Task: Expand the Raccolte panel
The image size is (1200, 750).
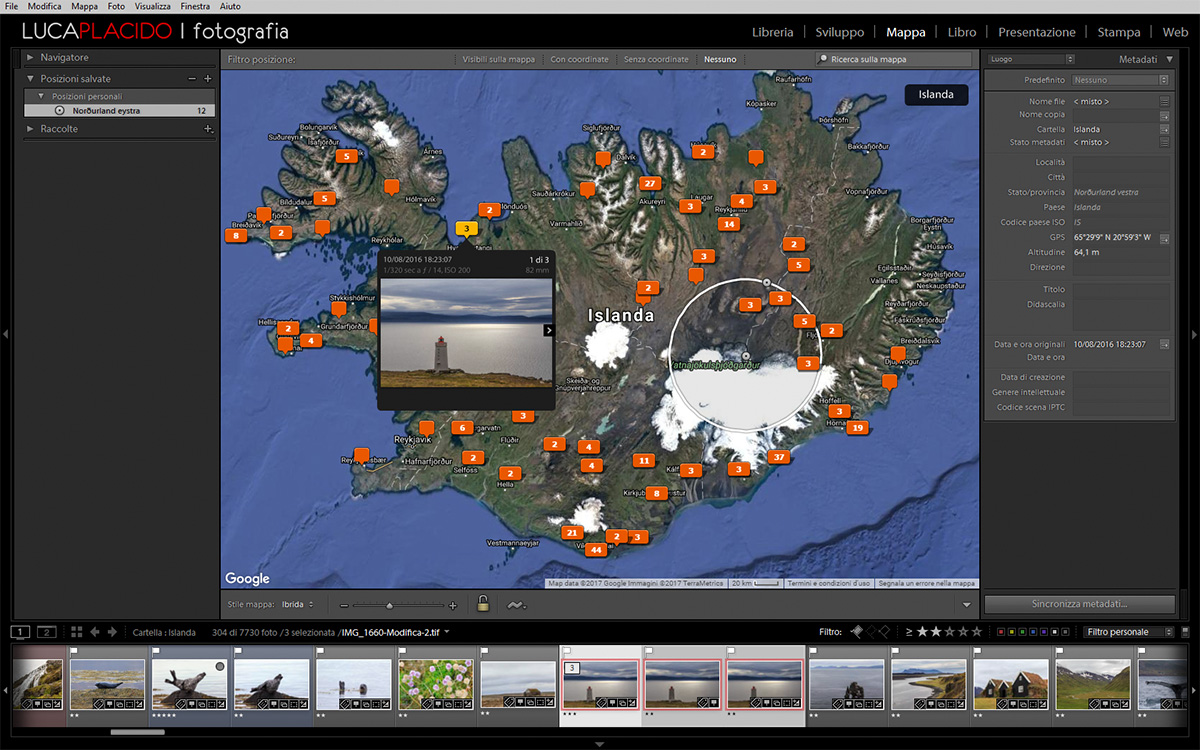Action: pos(30,129)
